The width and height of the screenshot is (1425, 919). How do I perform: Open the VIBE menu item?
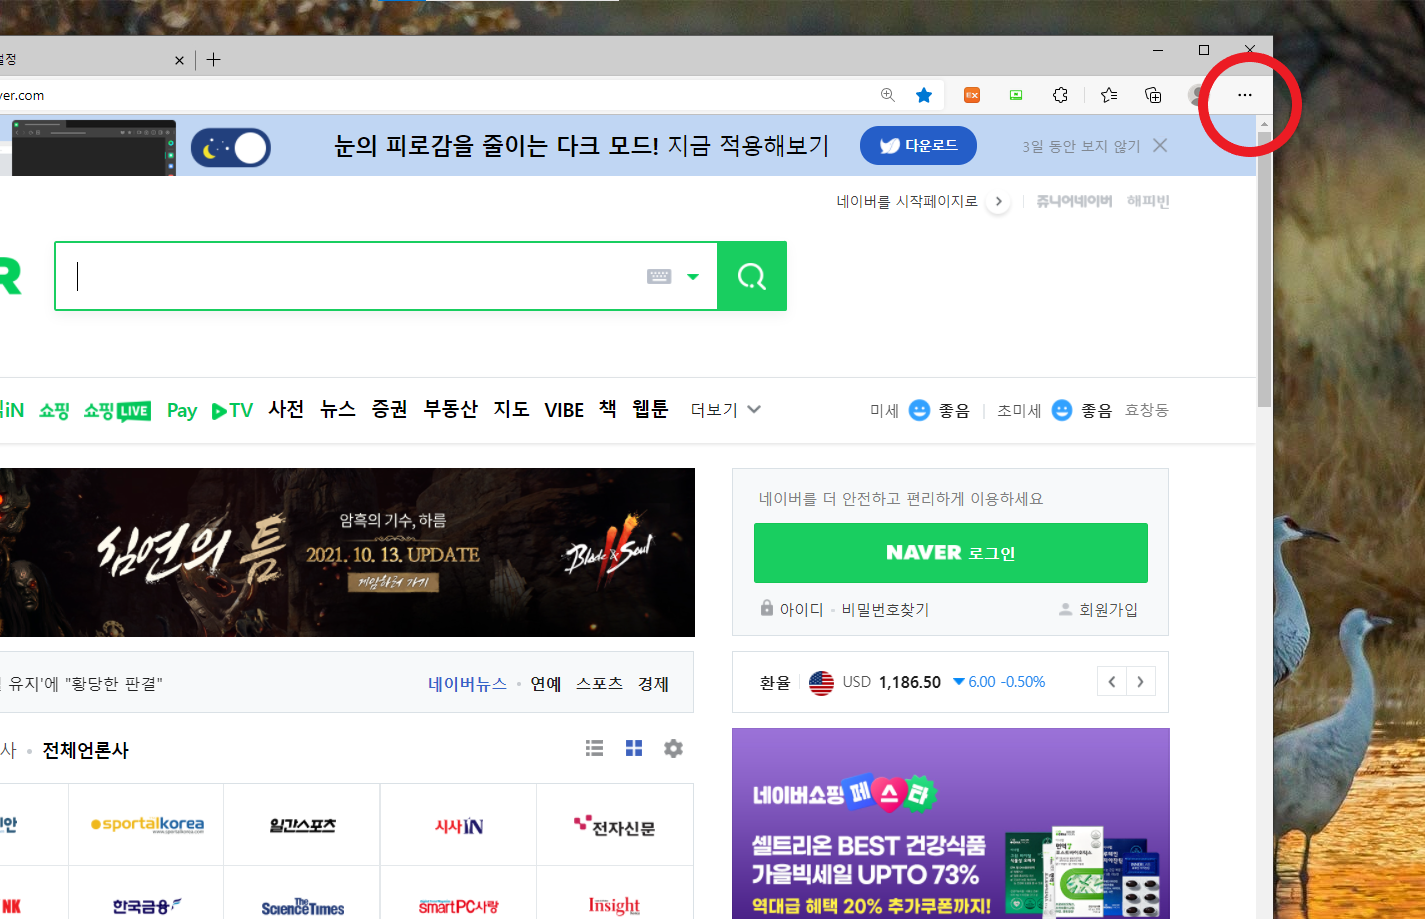tap(564, 410)
